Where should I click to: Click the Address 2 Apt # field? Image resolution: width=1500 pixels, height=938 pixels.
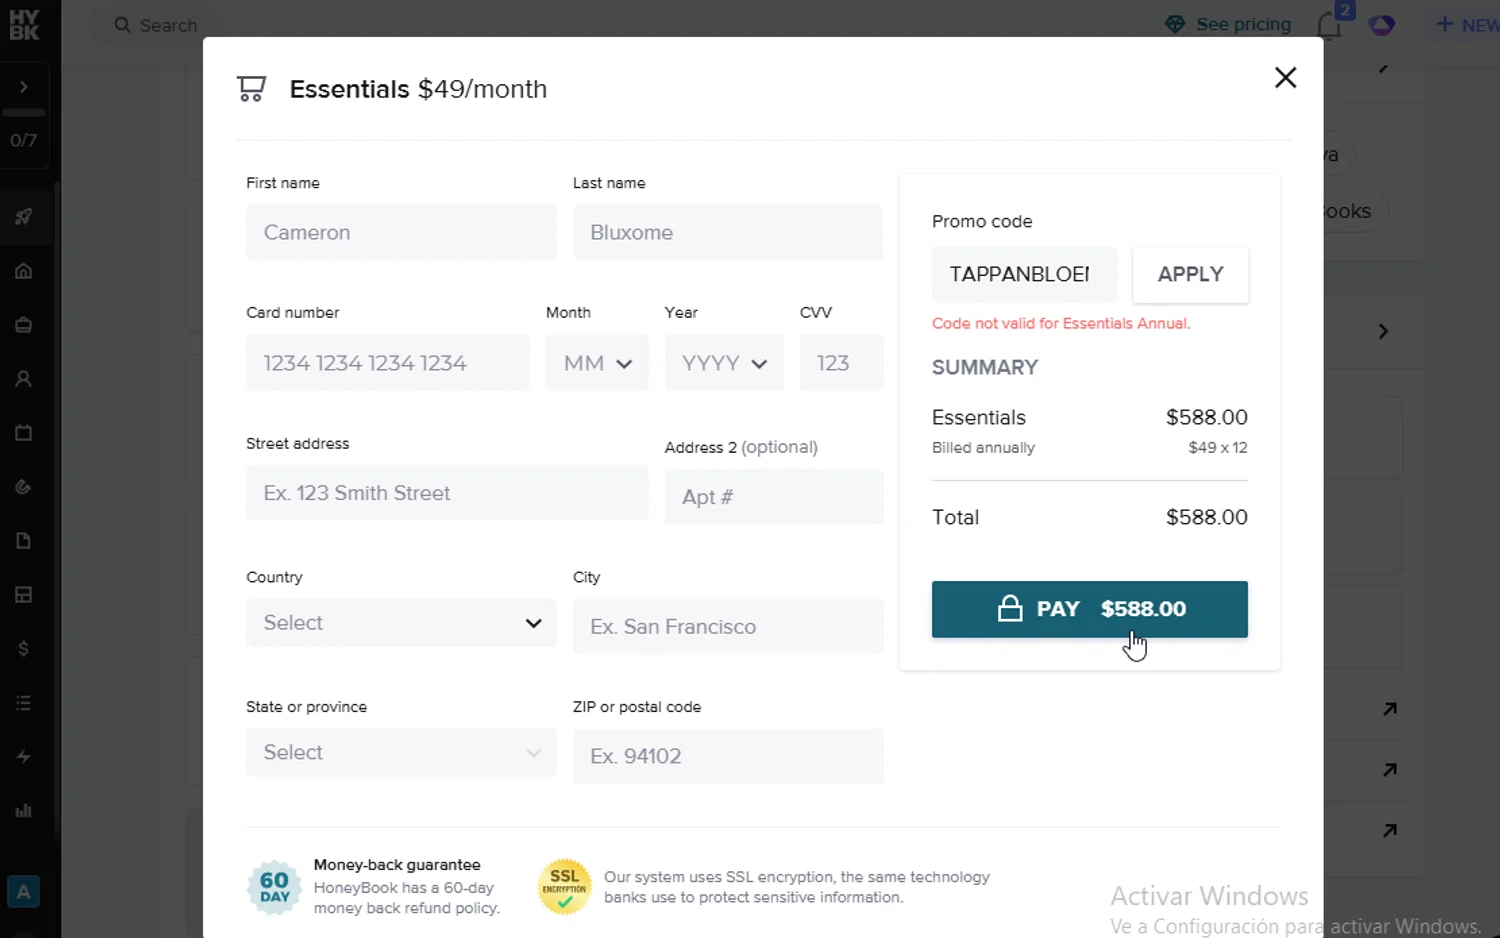[774, 497]
